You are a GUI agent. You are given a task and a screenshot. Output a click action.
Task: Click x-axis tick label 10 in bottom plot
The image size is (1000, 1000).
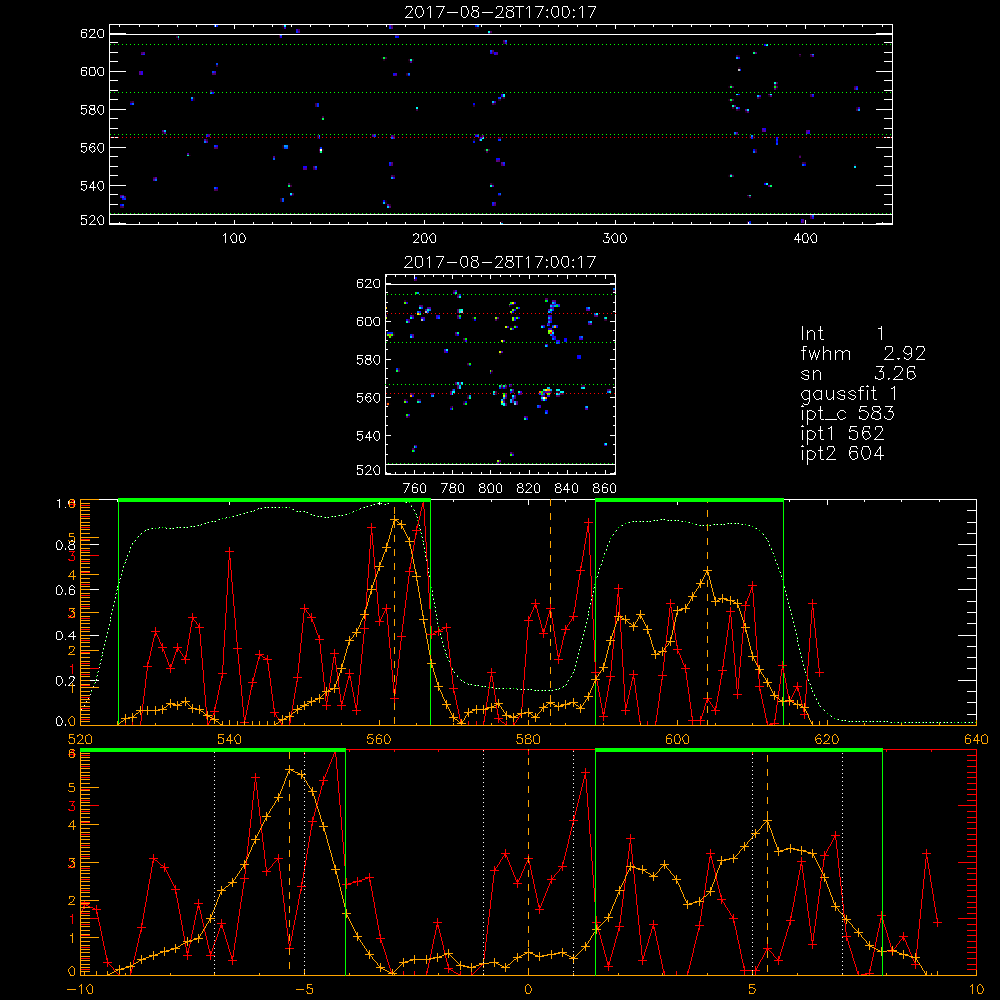pos(976,990)
